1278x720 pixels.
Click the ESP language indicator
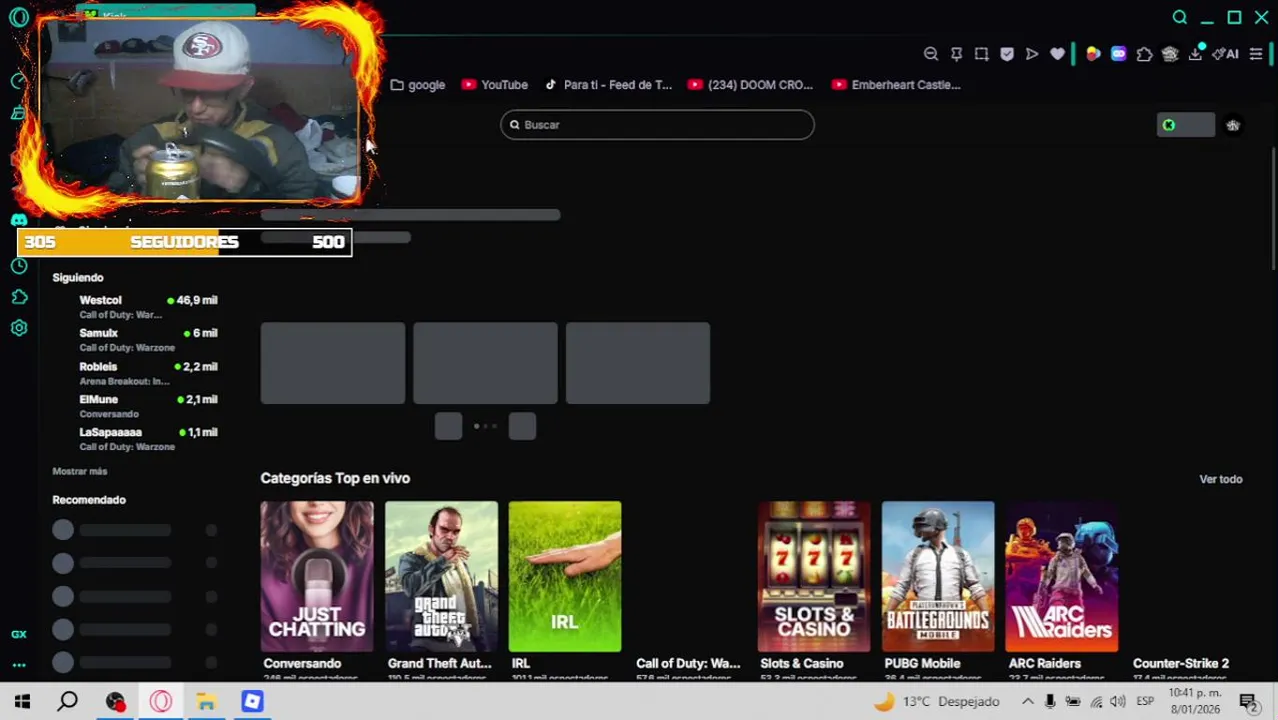click(1145, 702)
